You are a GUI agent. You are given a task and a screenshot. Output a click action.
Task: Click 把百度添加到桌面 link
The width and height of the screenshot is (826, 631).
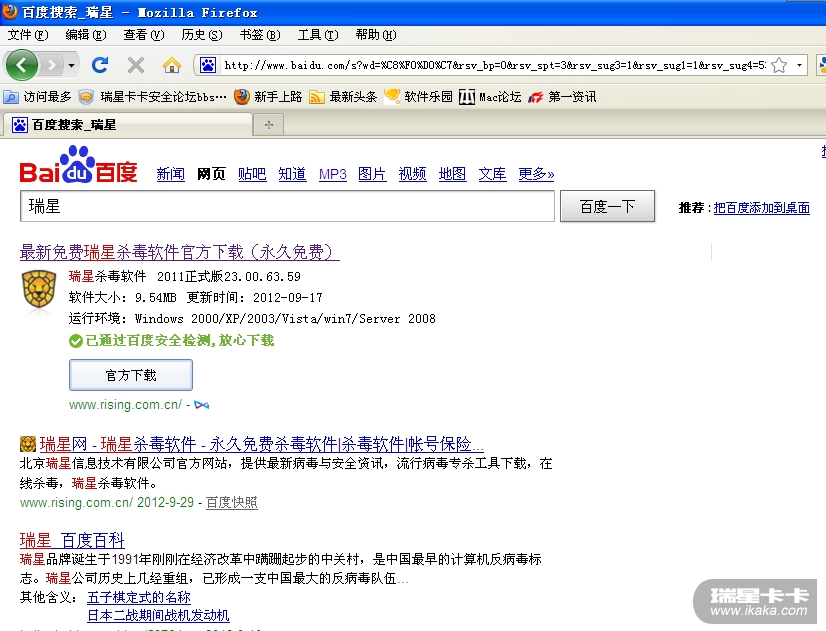[762, 208]
